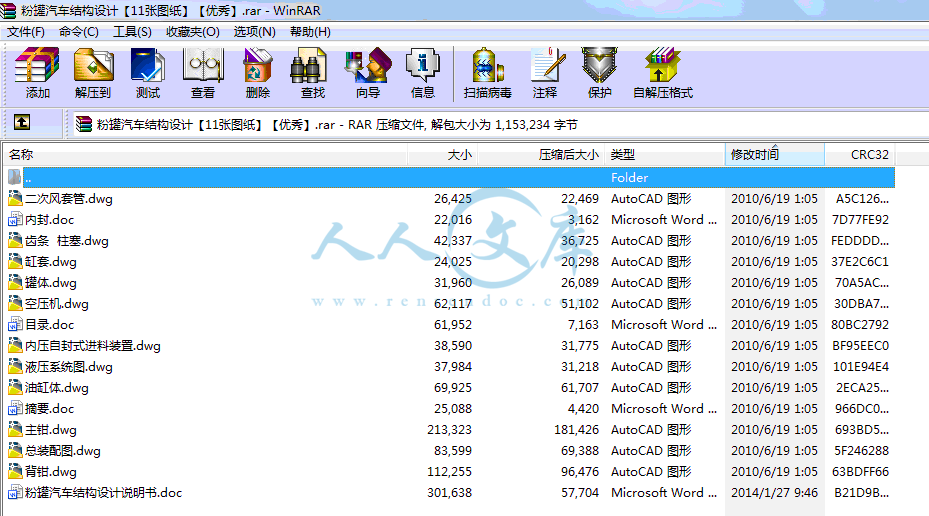Click the date 2014/1/27 9:46
Screen dimensions: 929x516
point(774,493)
